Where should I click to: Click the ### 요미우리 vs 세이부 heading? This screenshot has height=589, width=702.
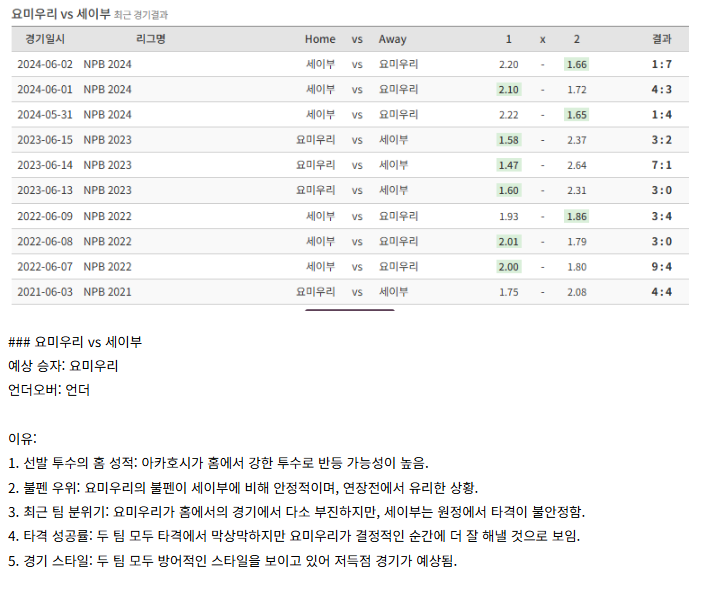[x=75, y=342]
